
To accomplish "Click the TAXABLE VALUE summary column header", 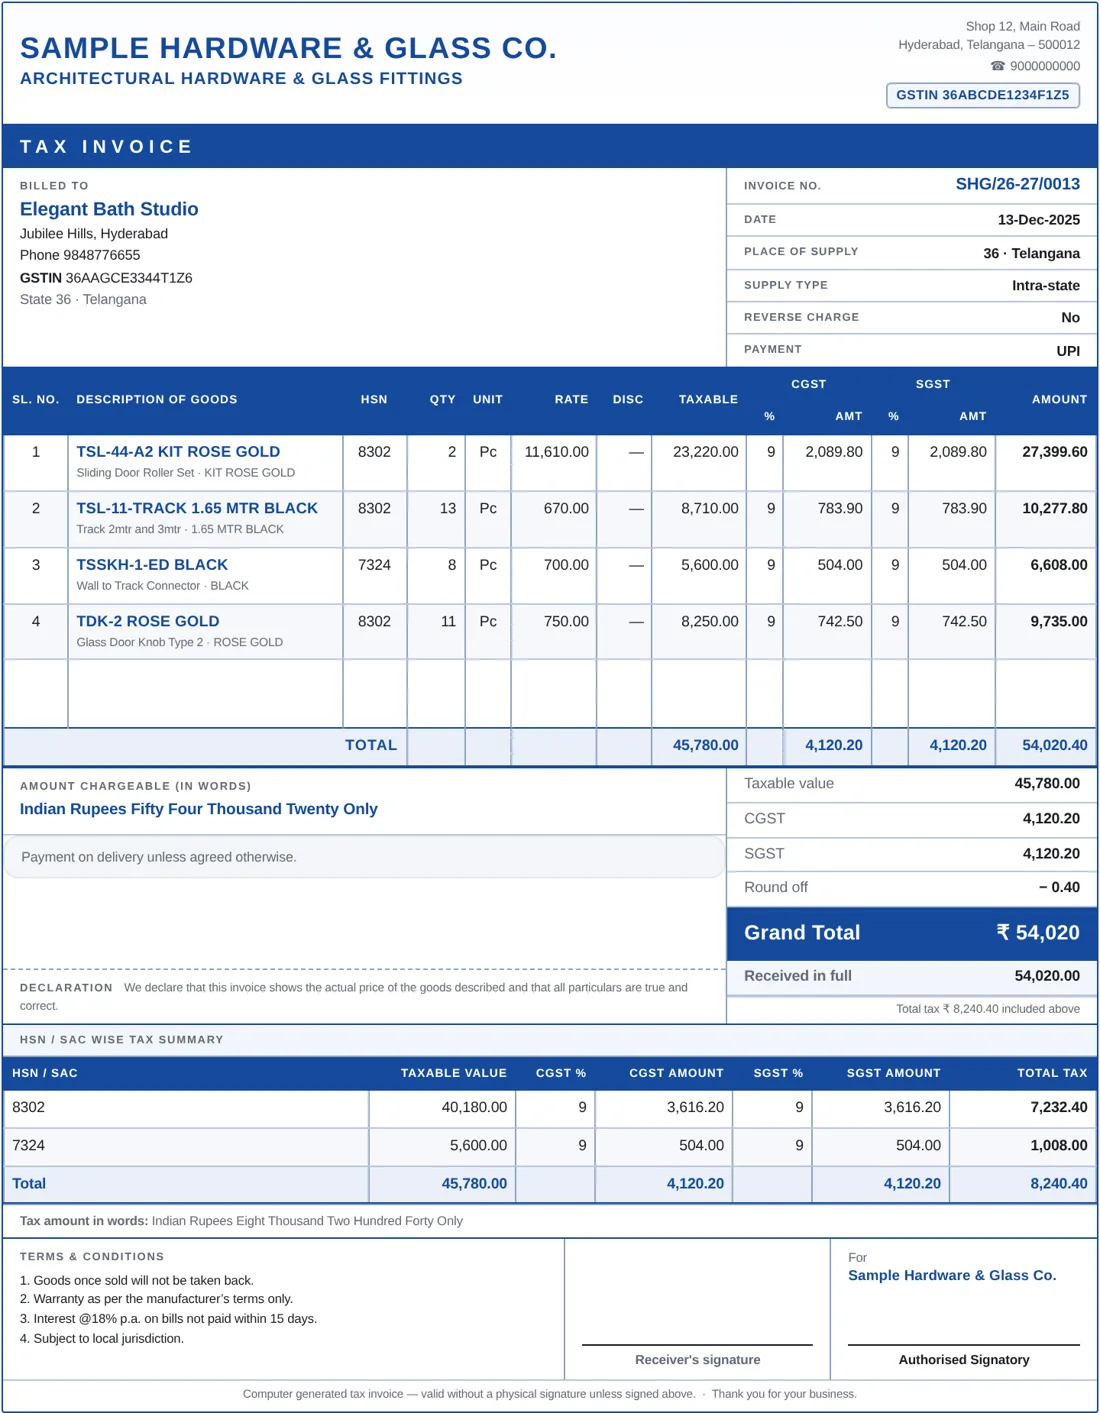I will point(454,1073).
